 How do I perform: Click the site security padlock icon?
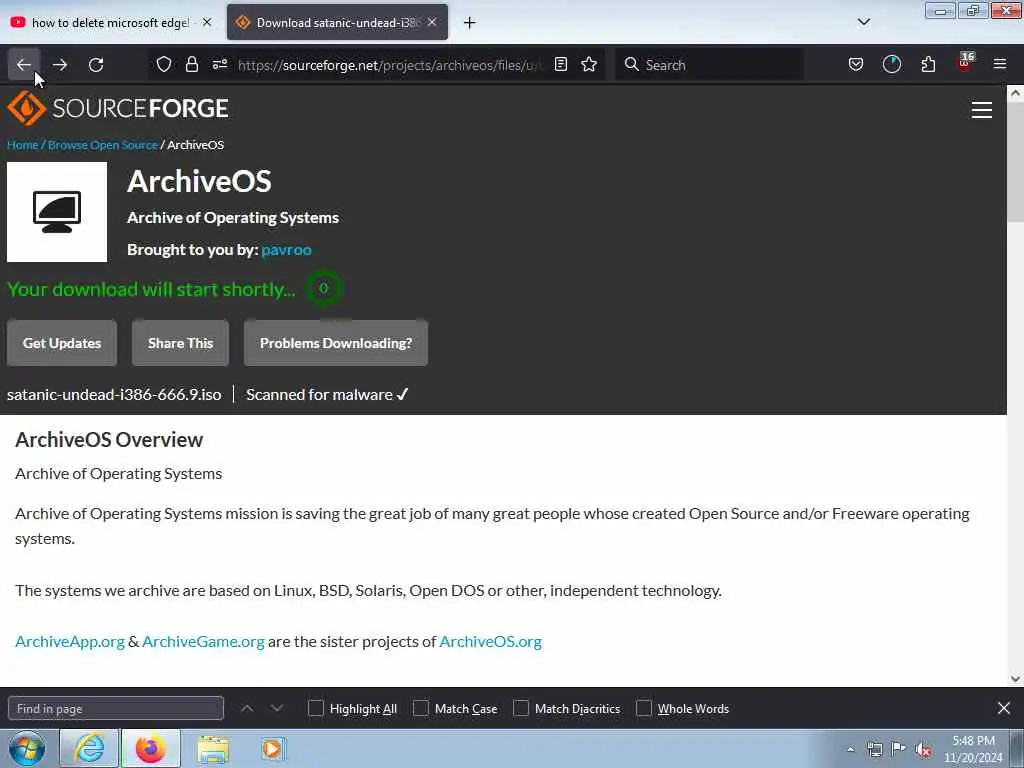tap(191, 65)
